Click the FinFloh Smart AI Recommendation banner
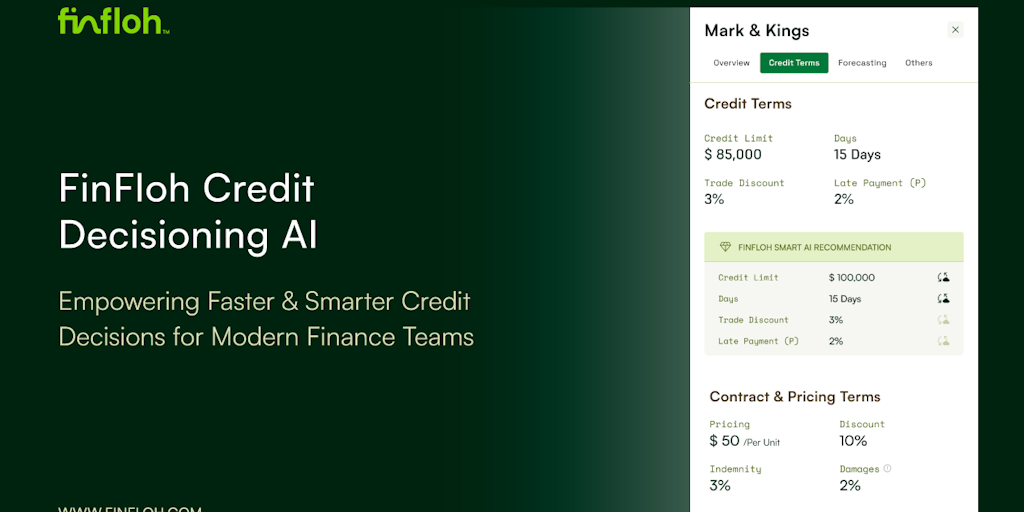 coord(833,247)
